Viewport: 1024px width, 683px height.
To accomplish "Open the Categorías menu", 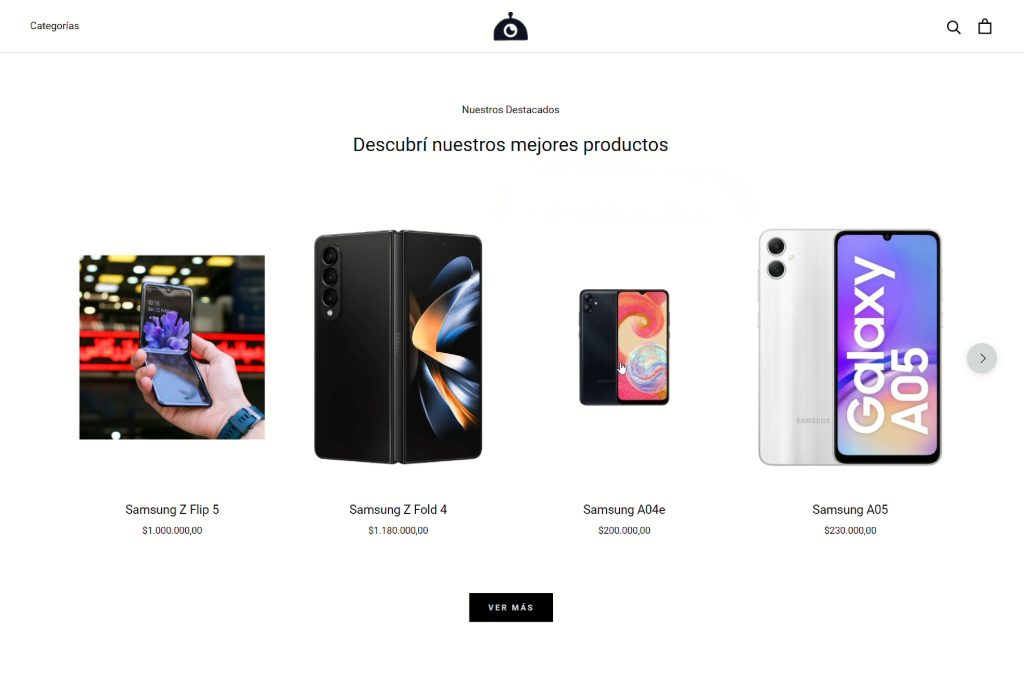I will click(54, 26).
